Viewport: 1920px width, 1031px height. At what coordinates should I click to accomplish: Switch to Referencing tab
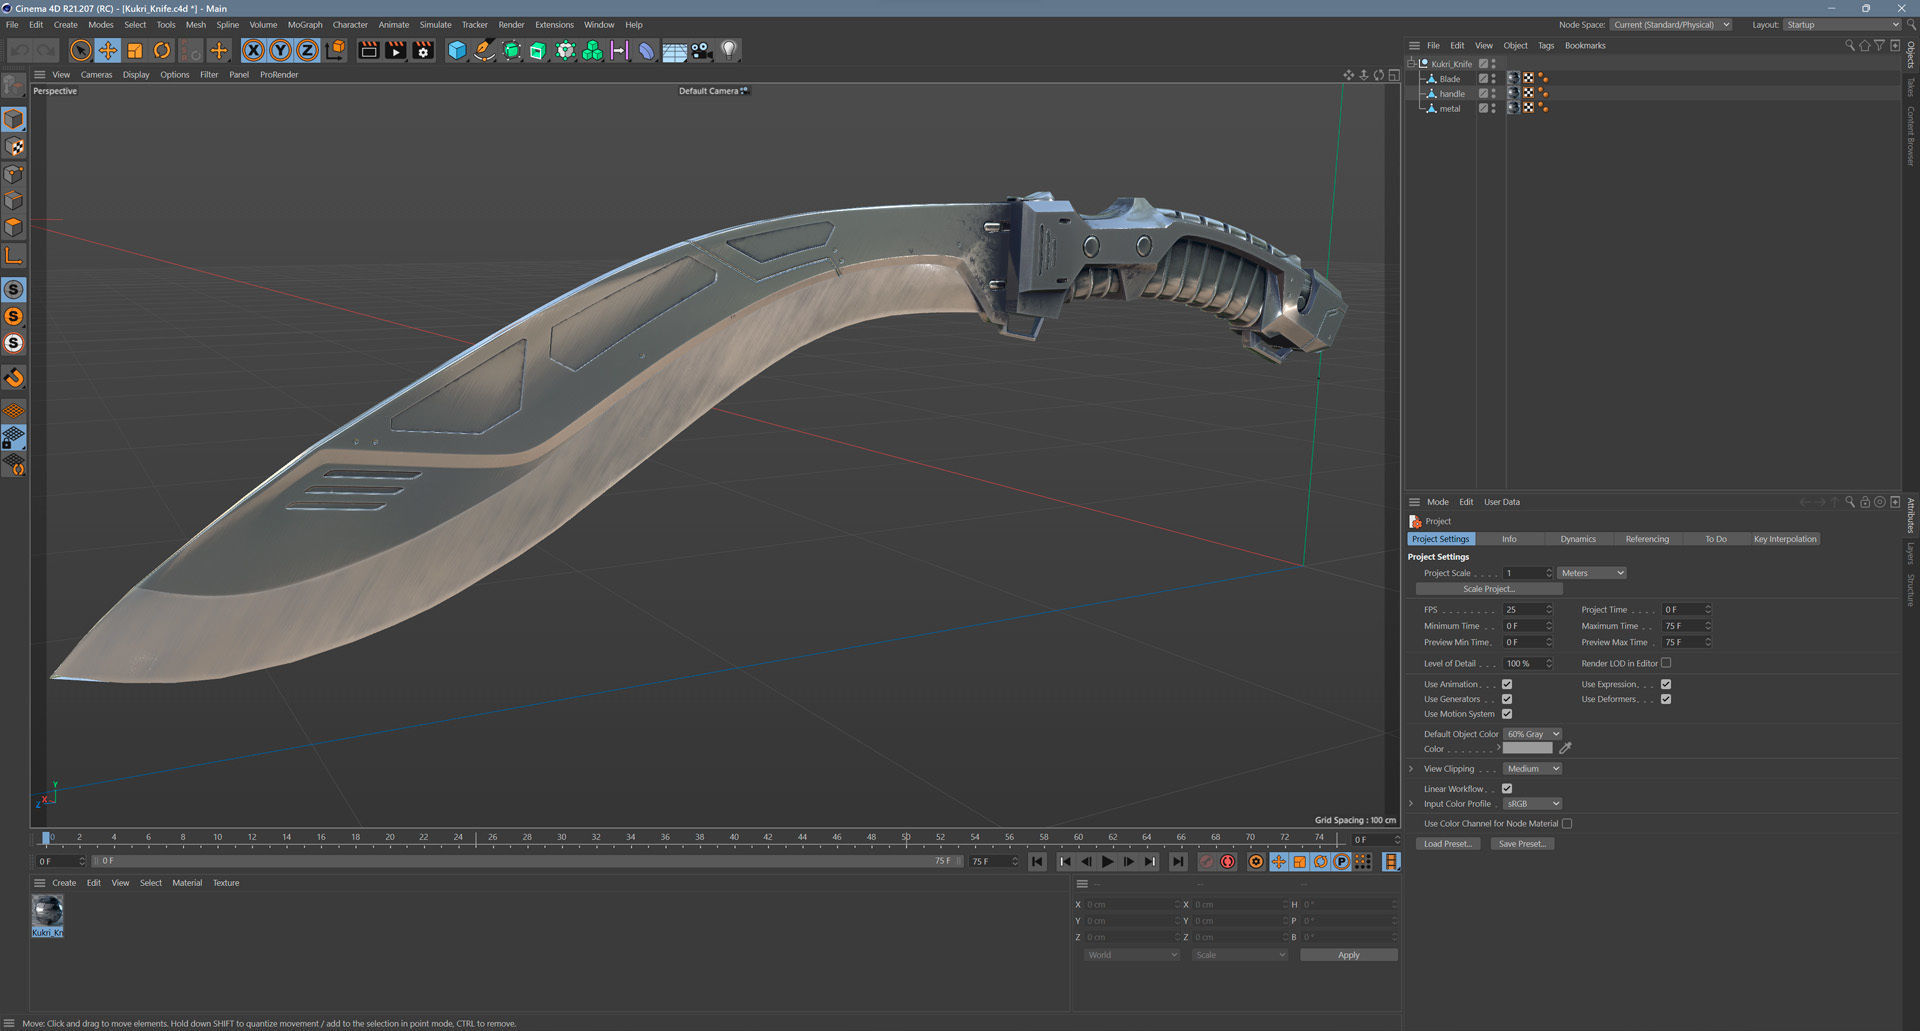click(1647, 539)
